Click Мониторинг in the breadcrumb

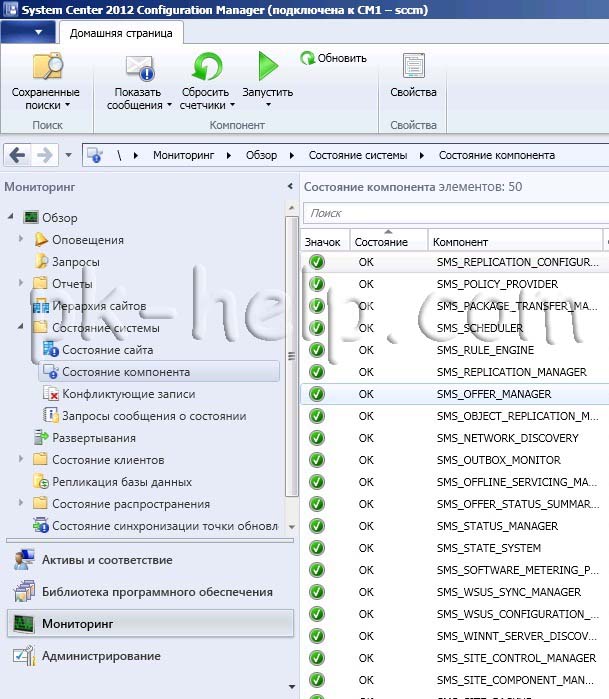point(183,156)
